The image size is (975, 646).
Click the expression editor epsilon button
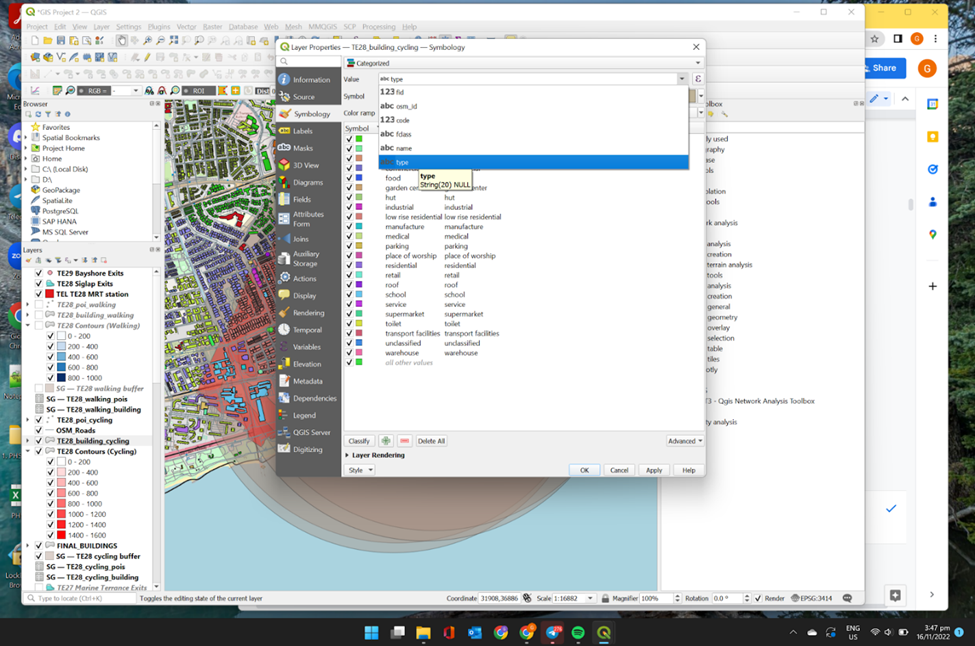point(697,79)
